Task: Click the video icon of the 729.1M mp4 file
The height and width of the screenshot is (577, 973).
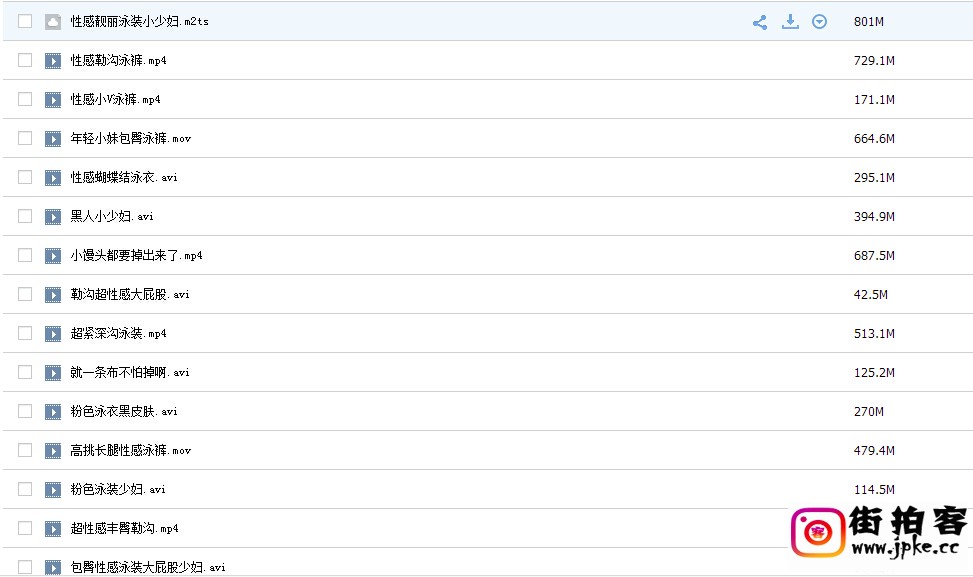Action: coord(53,61)
